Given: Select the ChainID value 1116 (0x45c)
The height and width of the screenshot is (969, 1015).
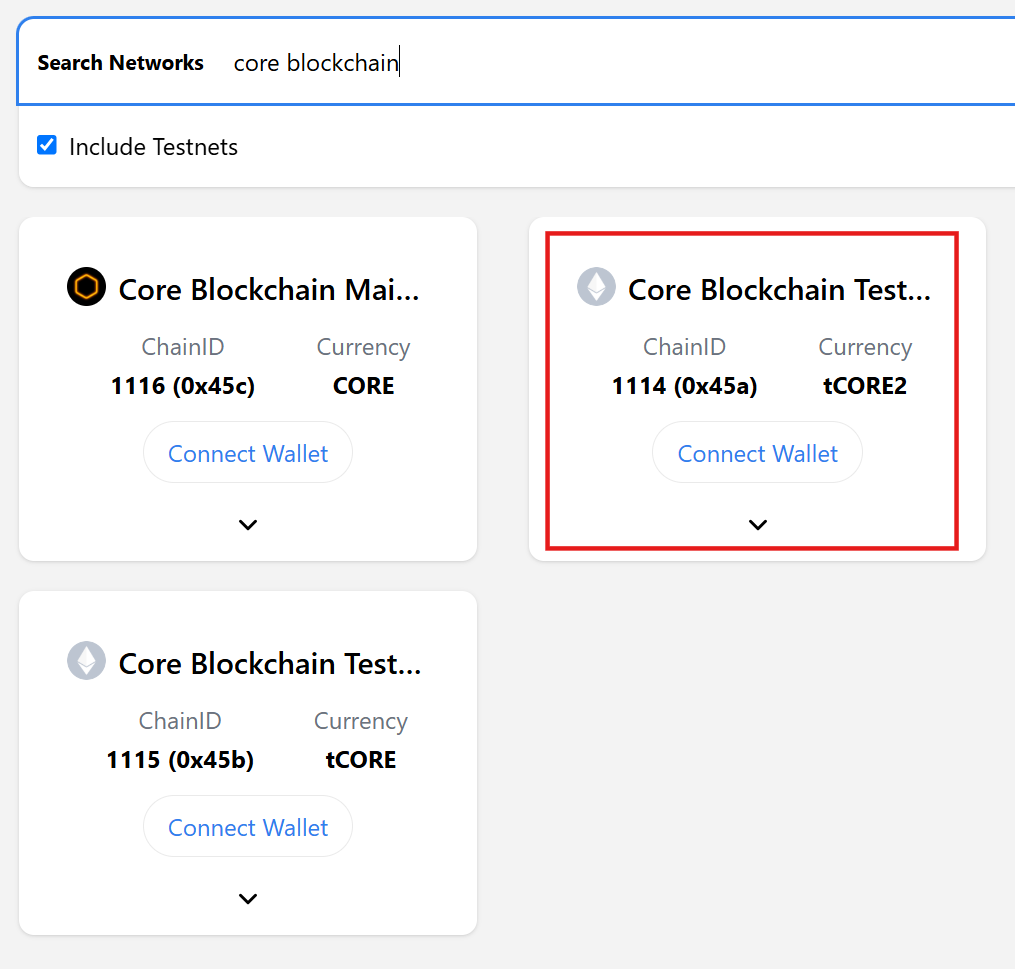Looking at the screenshot, I should tap(183, 386).
